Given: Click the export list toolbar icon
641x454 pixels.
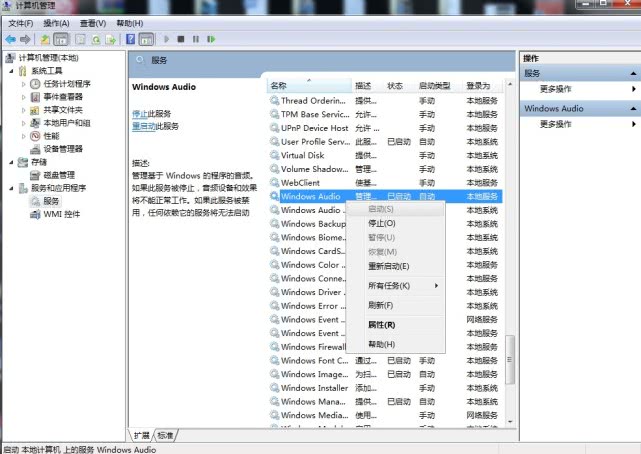Looking at the screenshot, I should (x=111, y=40).
